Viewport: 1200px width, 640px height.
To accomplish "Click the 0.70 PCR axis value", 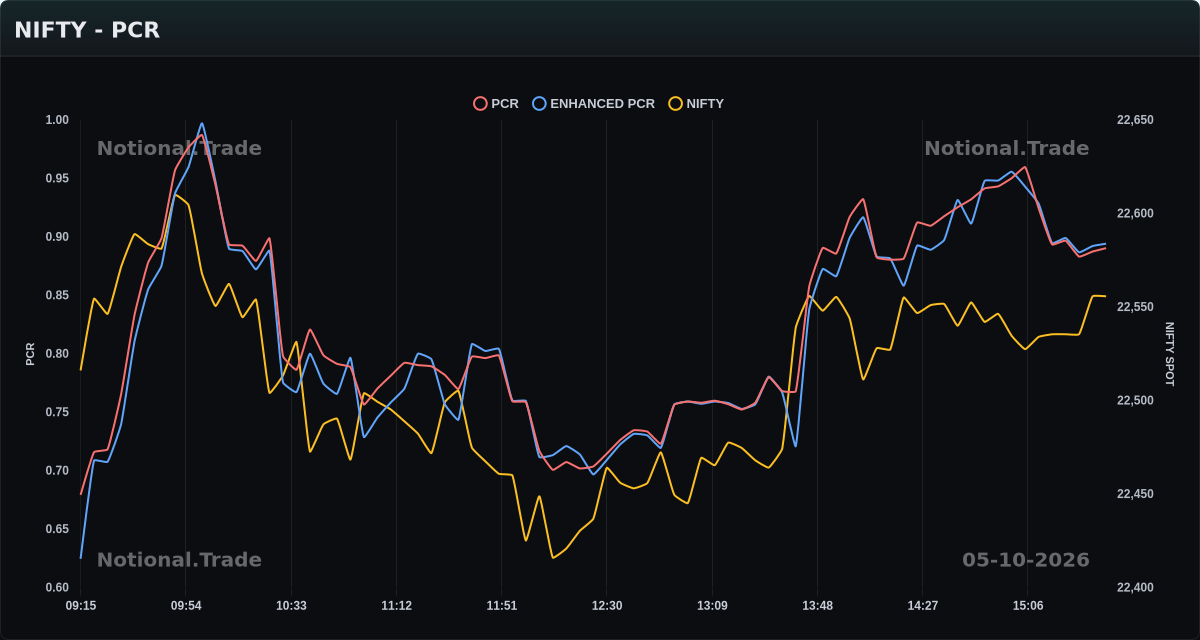I will tap(57, 471).
